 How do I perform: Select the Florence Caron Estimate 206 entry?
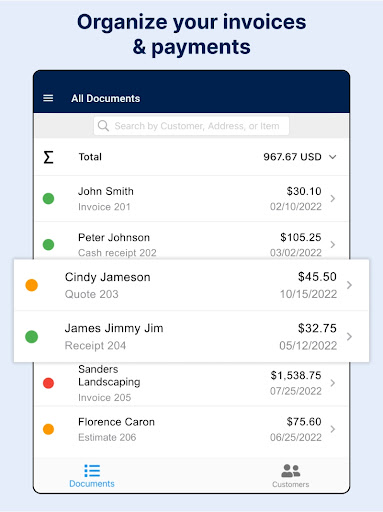[x=191, y=429]
